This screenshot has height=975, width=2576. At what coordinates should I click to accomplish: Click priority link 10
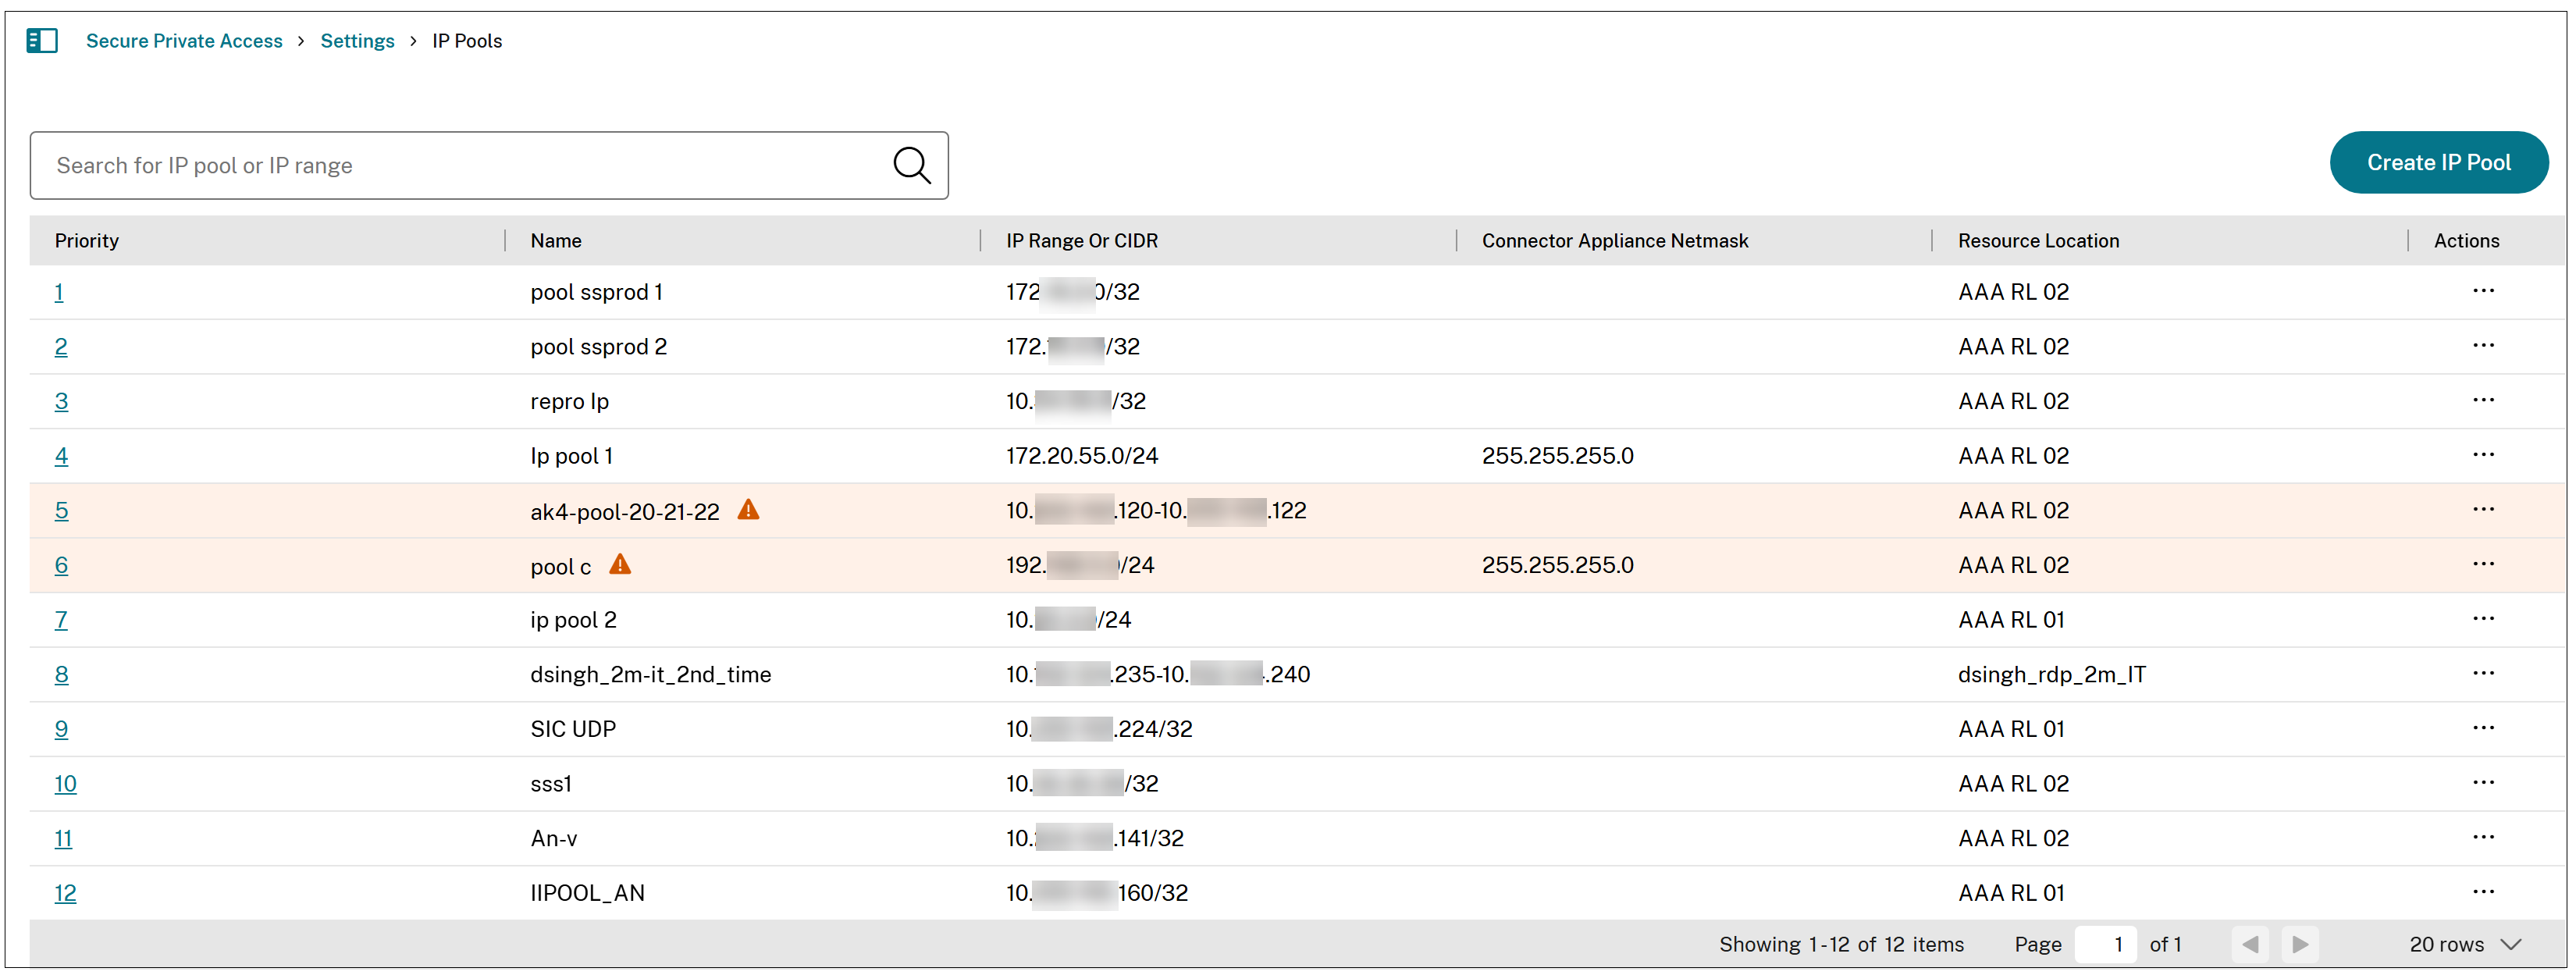(x=65, y=784)
